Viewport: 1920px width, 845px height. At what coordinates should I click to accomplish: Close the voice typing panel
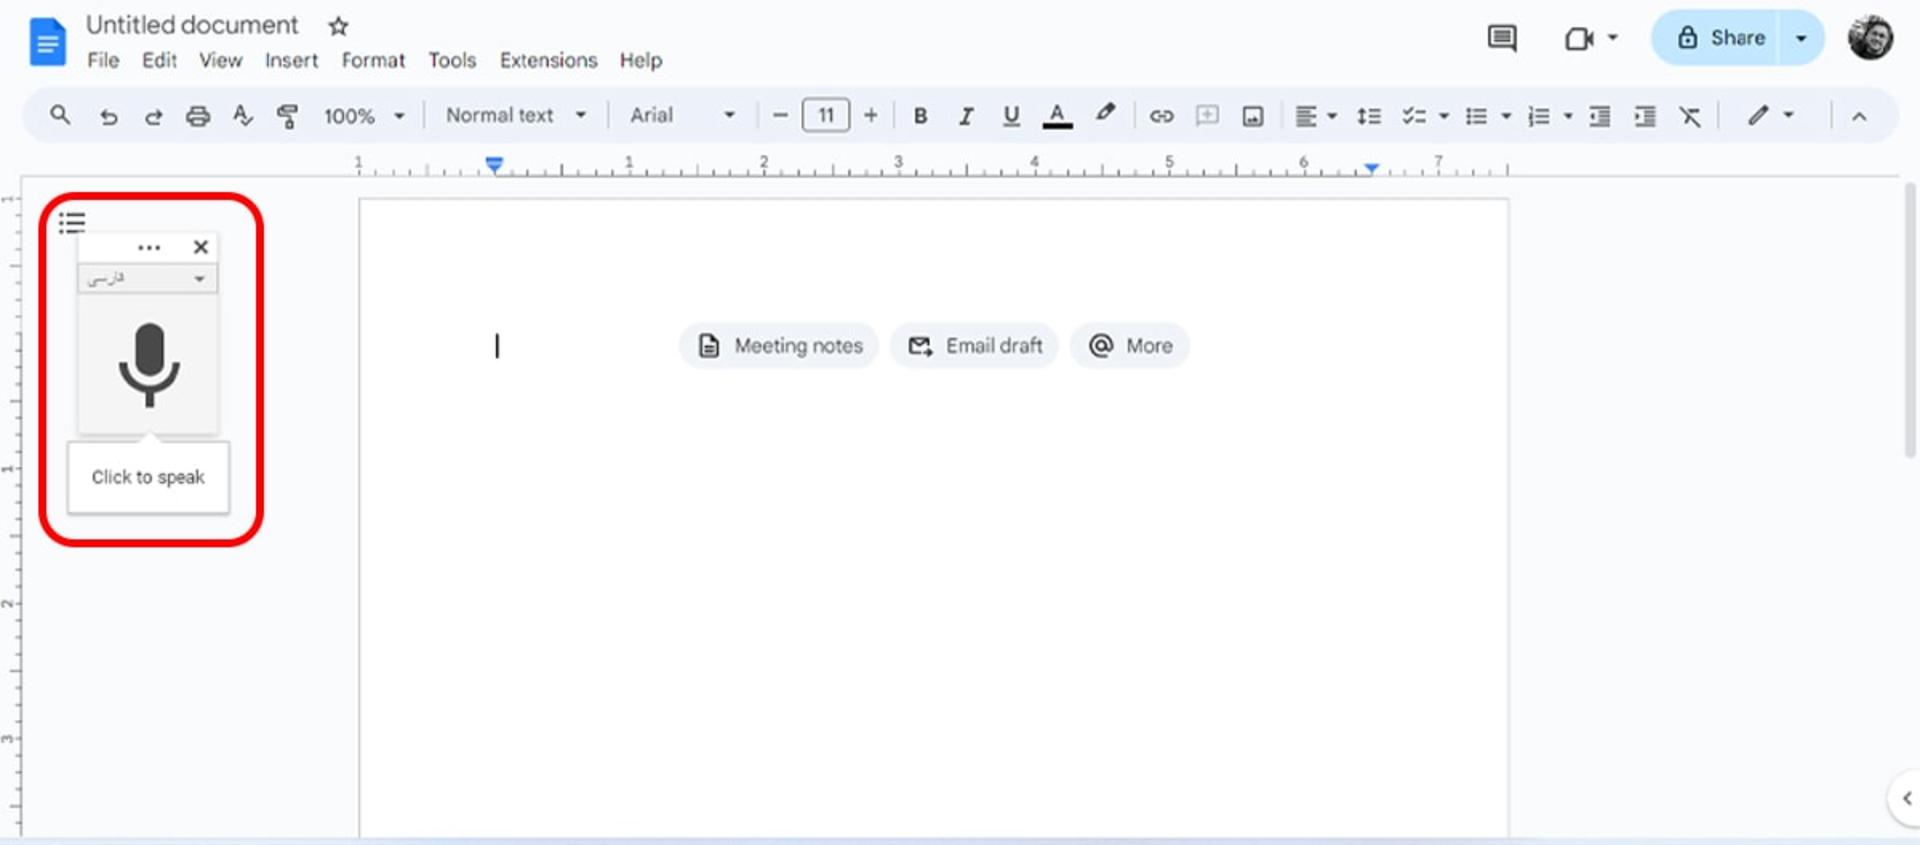tap(200, 247)
